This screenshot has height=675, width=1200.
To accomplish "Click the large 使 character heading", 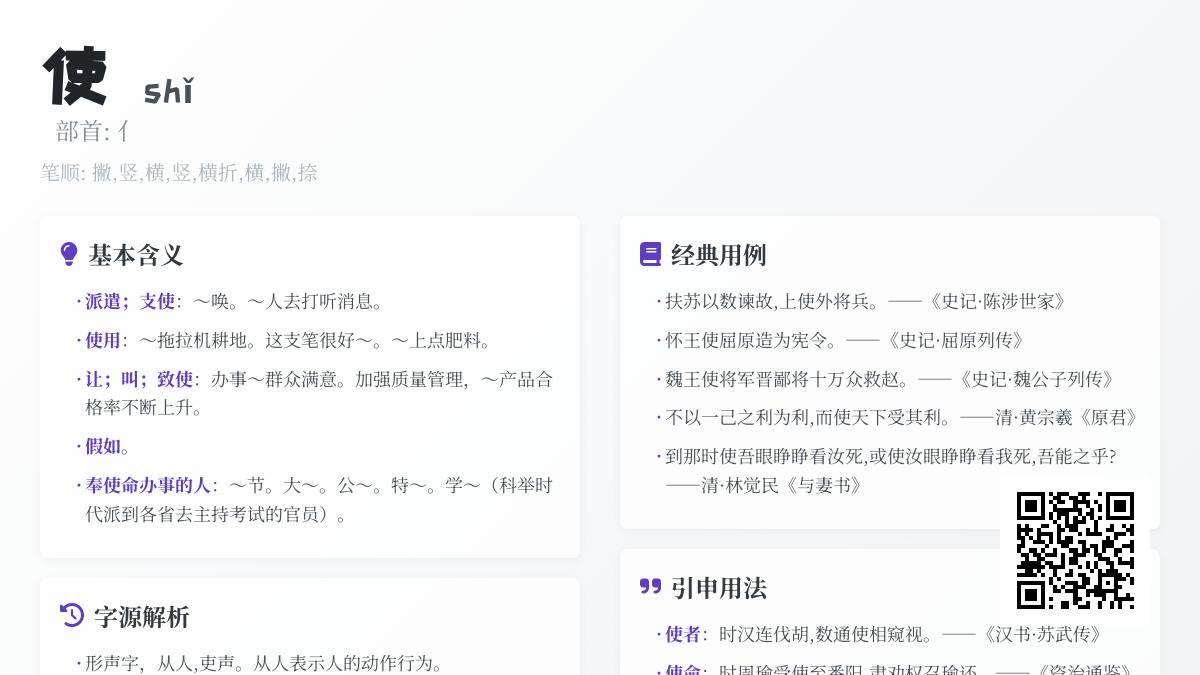I will click(x=75, y=77).
